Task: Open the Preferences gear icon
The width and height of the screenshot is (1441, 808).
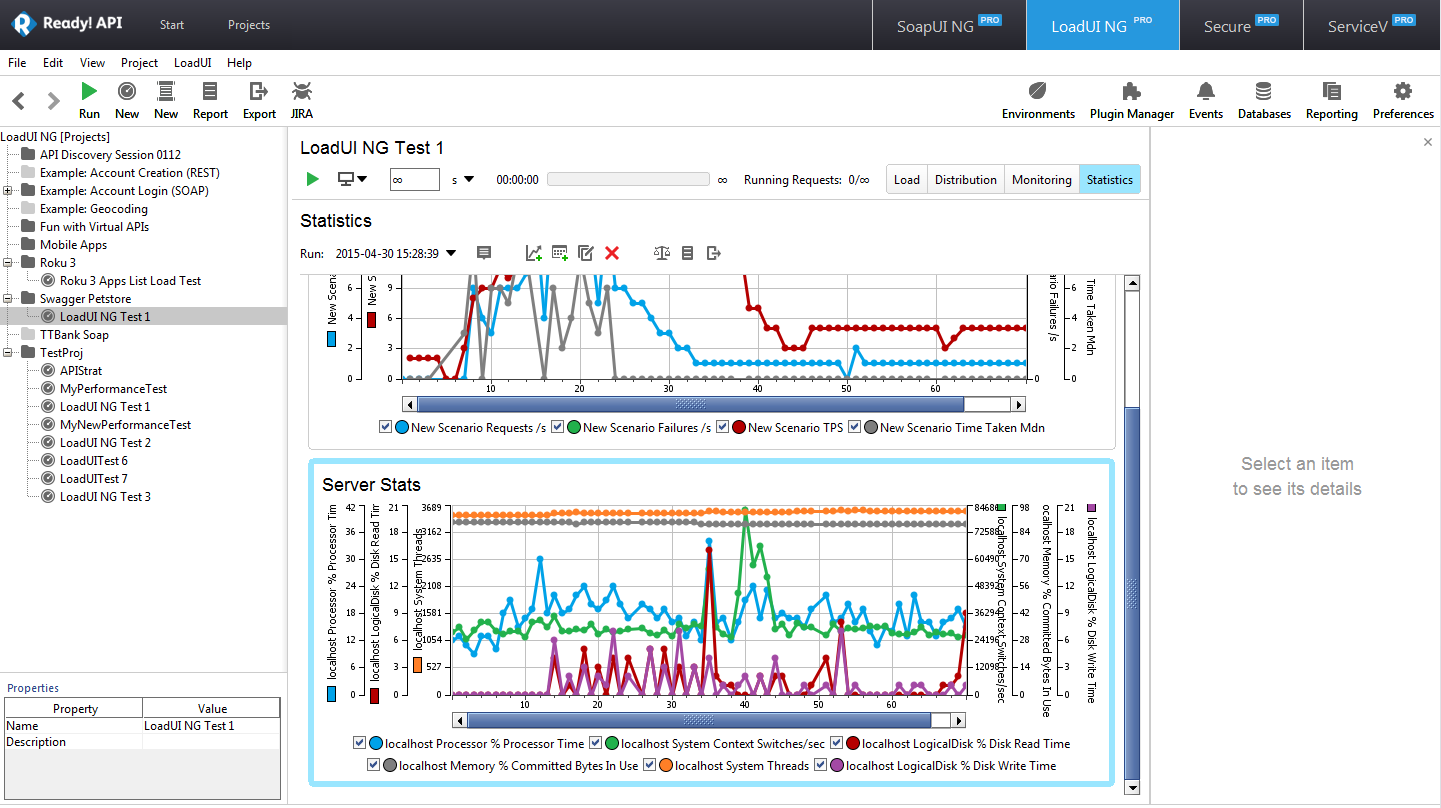Action: click(1402, 92)
